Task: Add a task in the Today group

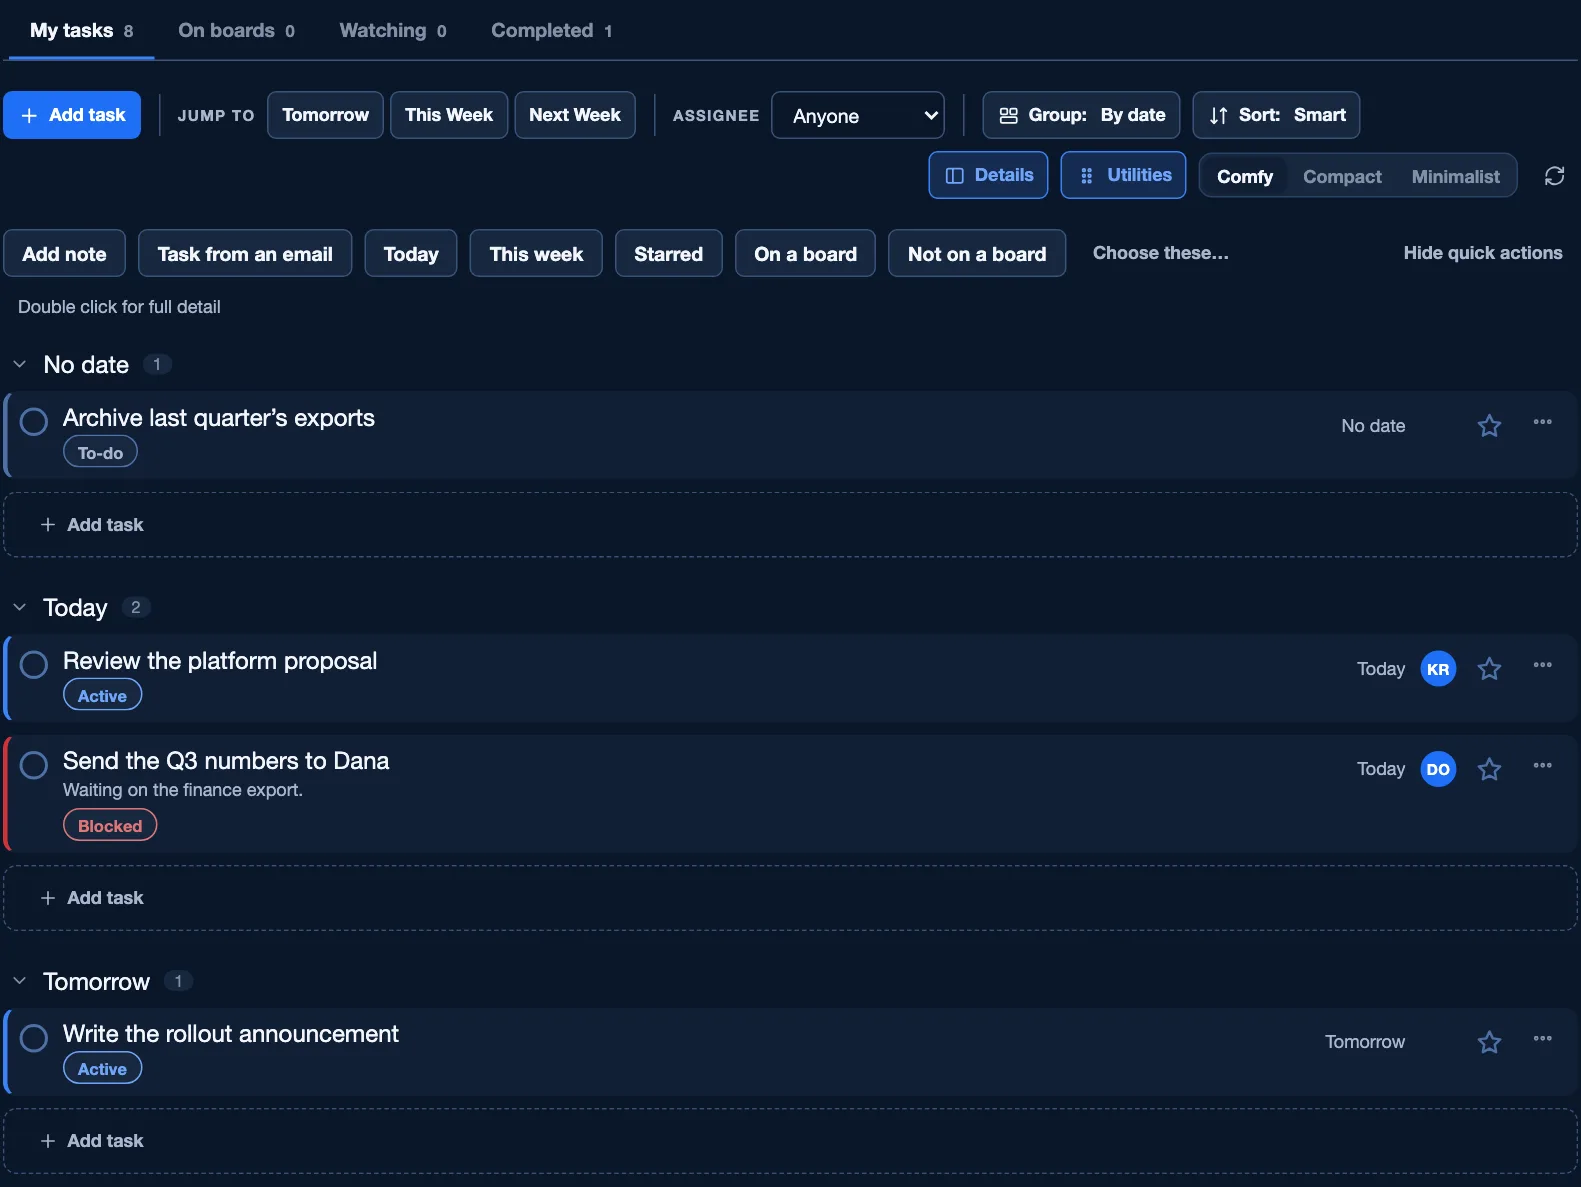Action: 791,898
